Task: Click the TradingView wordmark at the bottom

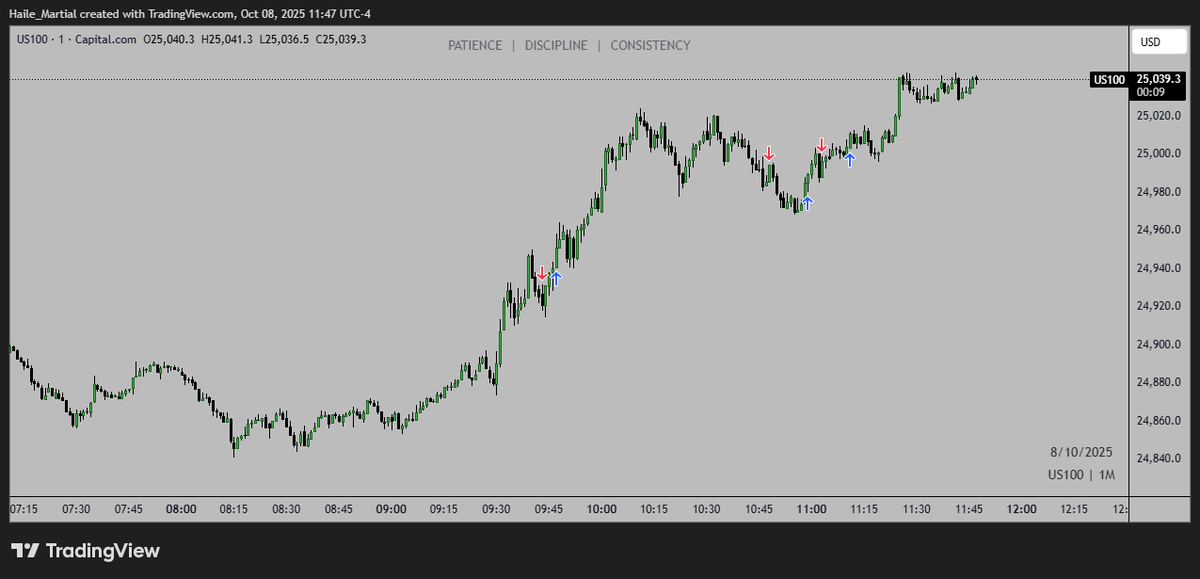Action: (x=105, y=551)
